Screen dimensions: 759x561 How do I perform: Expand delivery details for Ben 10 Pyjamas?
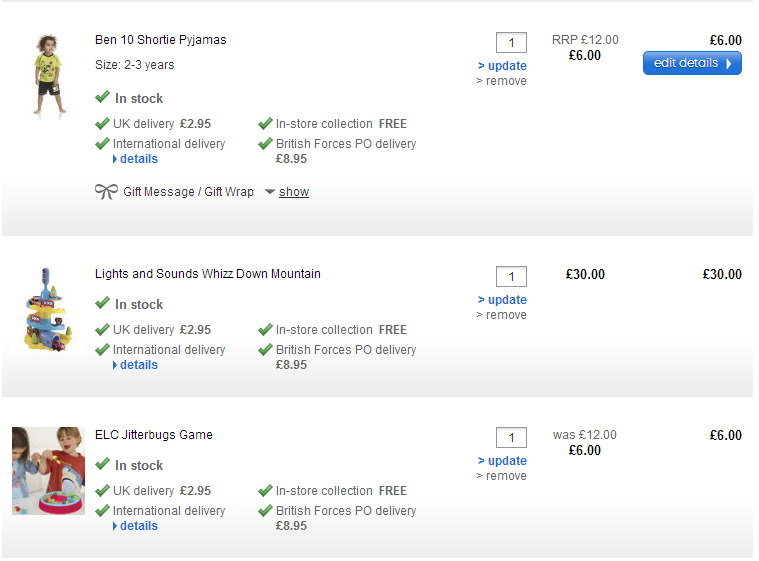138,159
